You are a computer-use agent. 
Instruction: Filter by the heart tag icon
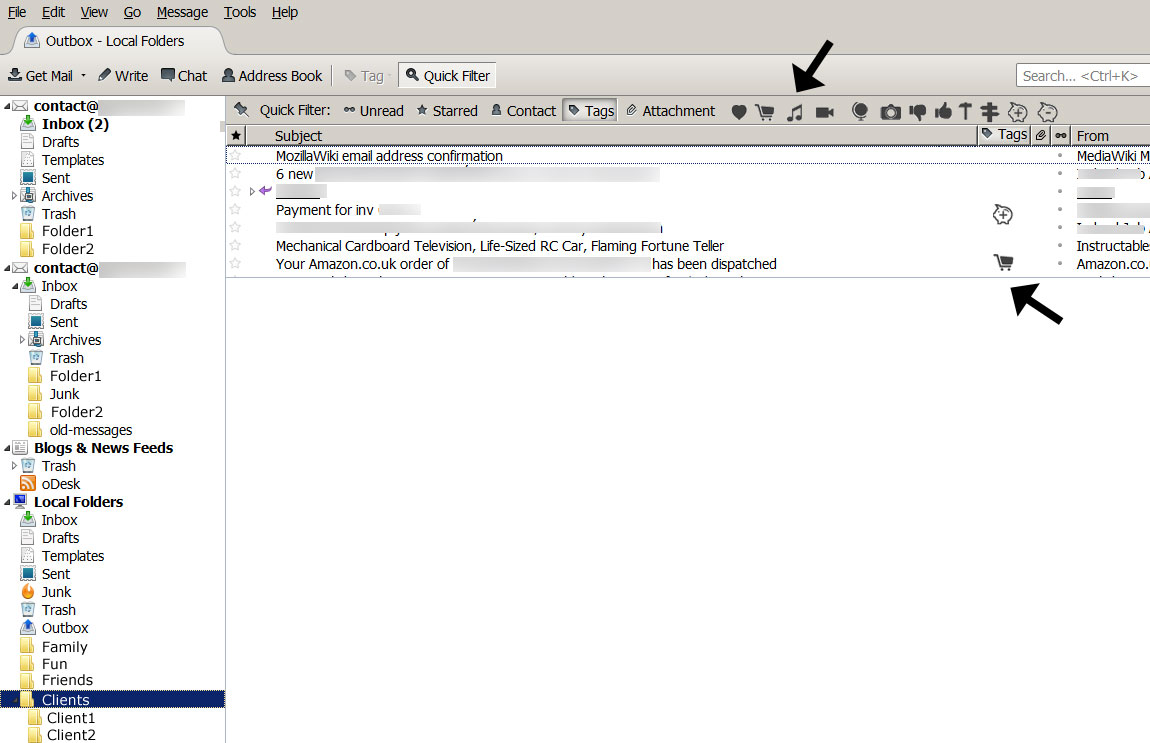739,112
